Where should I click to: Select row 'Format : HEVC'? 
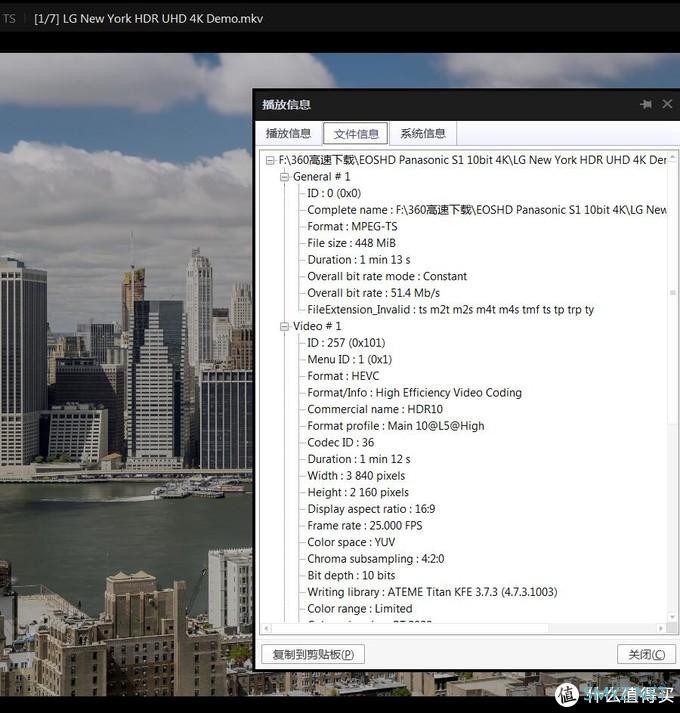tap(343, 376)
